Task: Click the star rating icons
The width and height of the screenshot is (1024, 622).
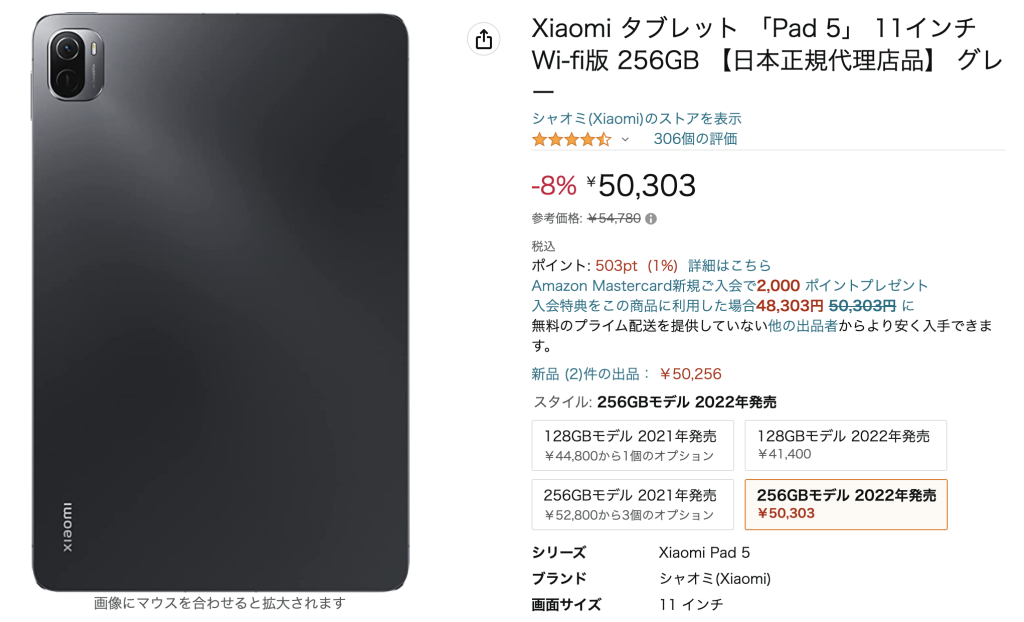Action: (571, 139)
